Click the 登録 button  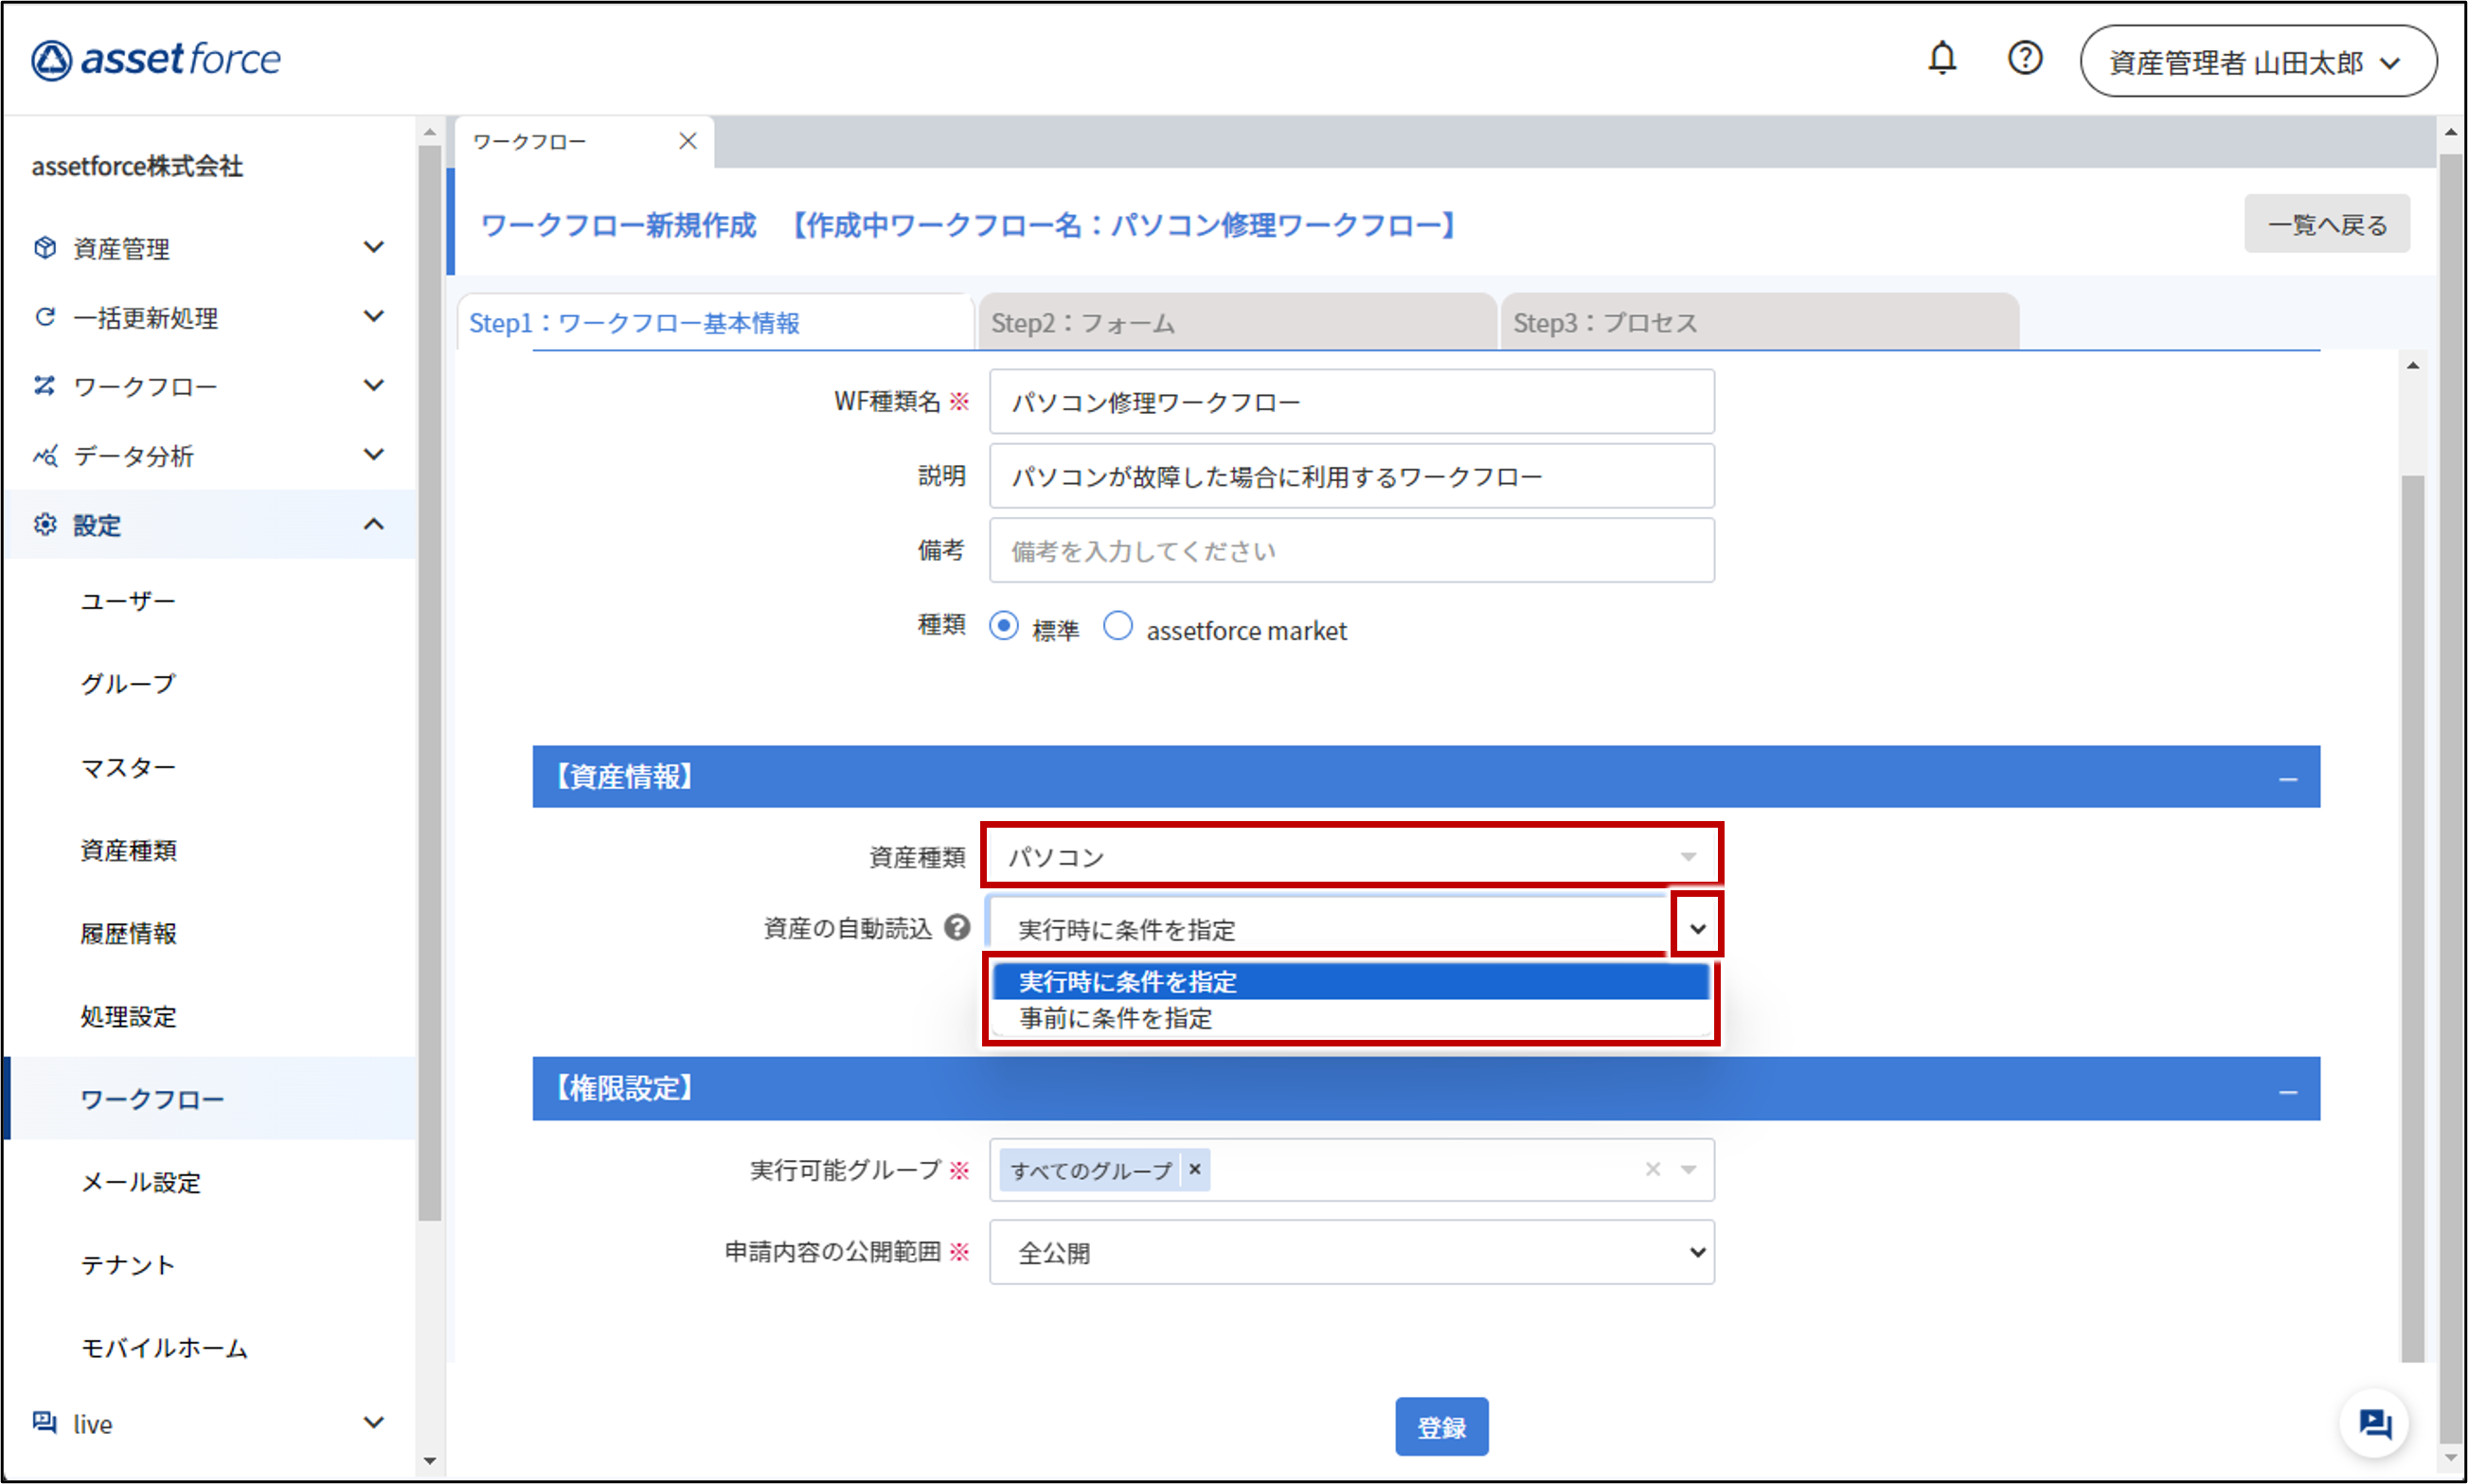pos(1441,1426)
